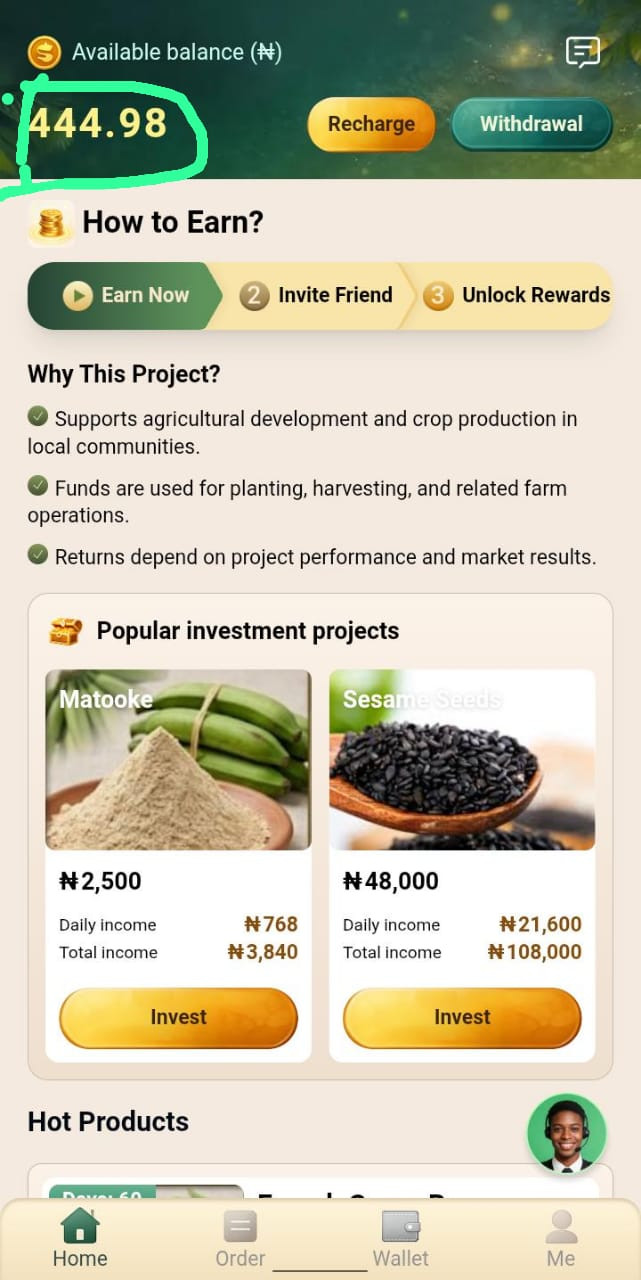Tap the treasure chest icon beside Popular projects
Screen dimensions: 641x1280
pyautogui.click(x=66, y=631)
